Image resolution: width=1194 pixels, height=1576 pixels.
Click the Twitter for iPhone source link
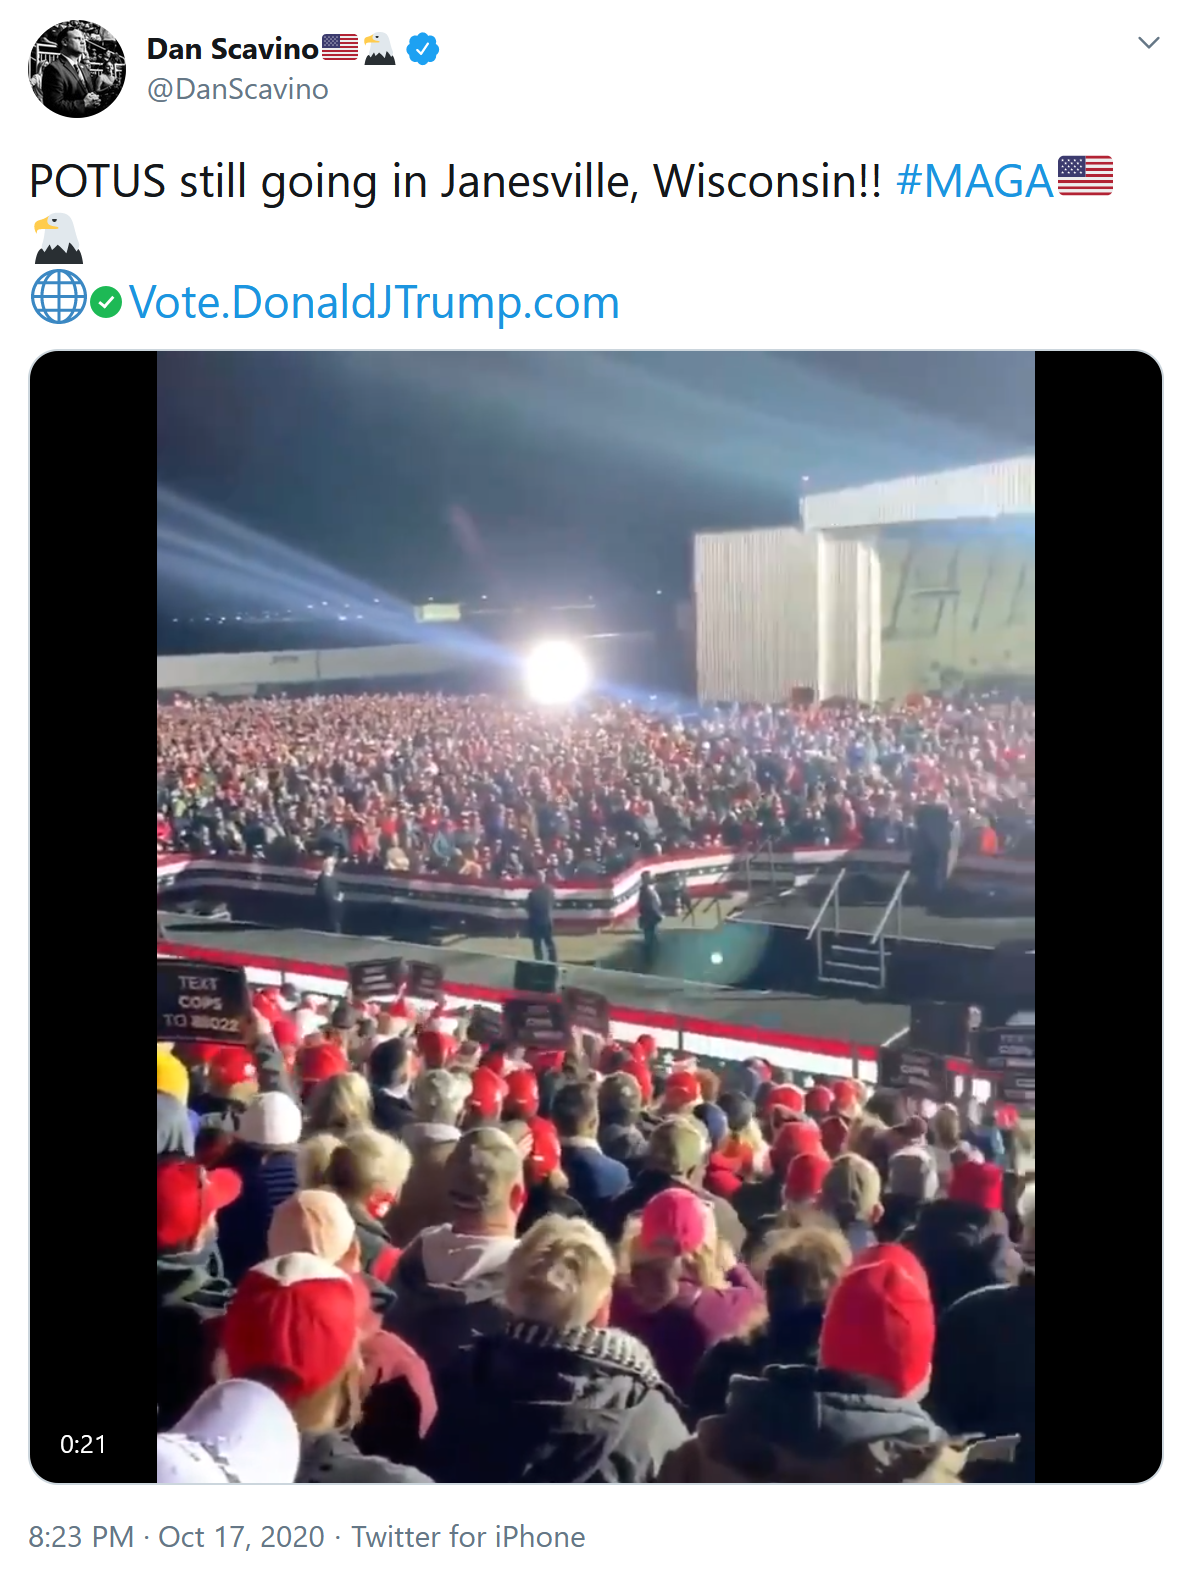[468, 1536]
